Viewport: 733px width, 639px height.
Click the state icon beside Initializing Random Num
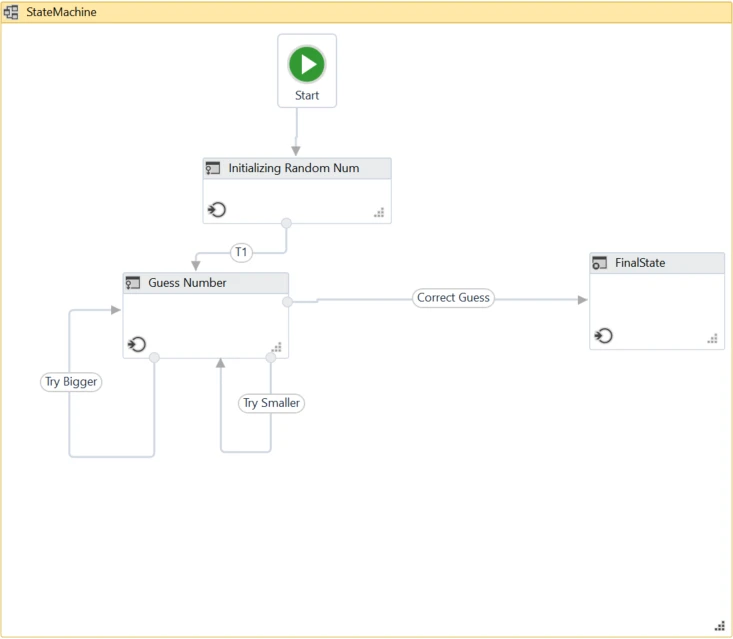(x=213, y=168)
